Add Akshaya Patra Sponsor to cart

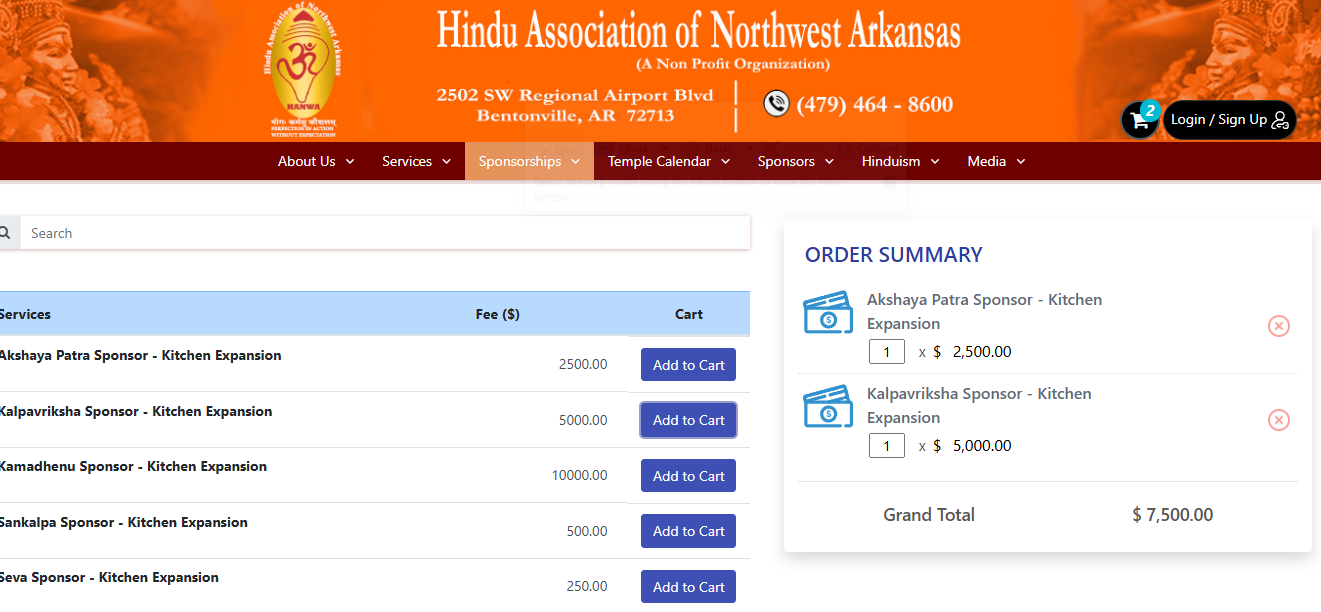click(x=688, y=365)
